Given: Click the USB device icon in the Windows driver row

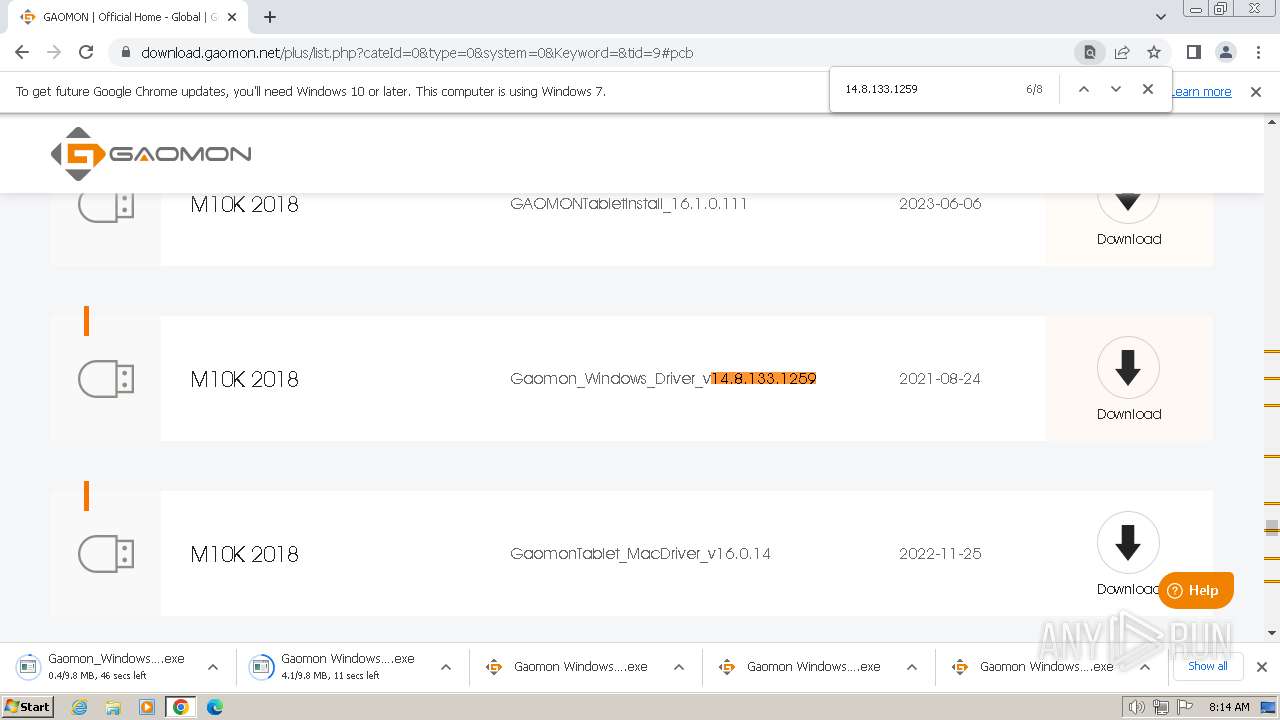Looking at the screenshot, I should coord(106,379).
